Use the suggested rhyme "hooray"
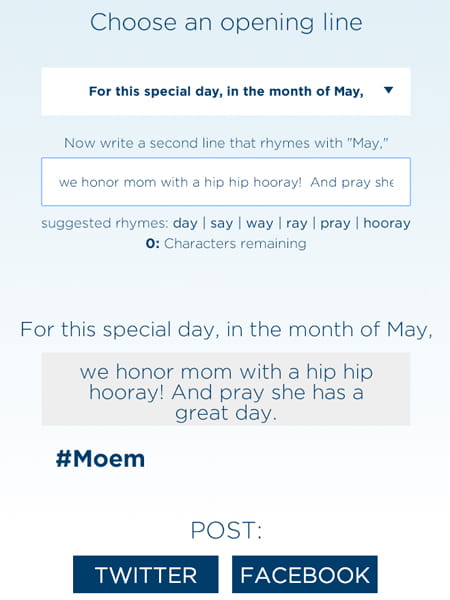 [387, 223]
